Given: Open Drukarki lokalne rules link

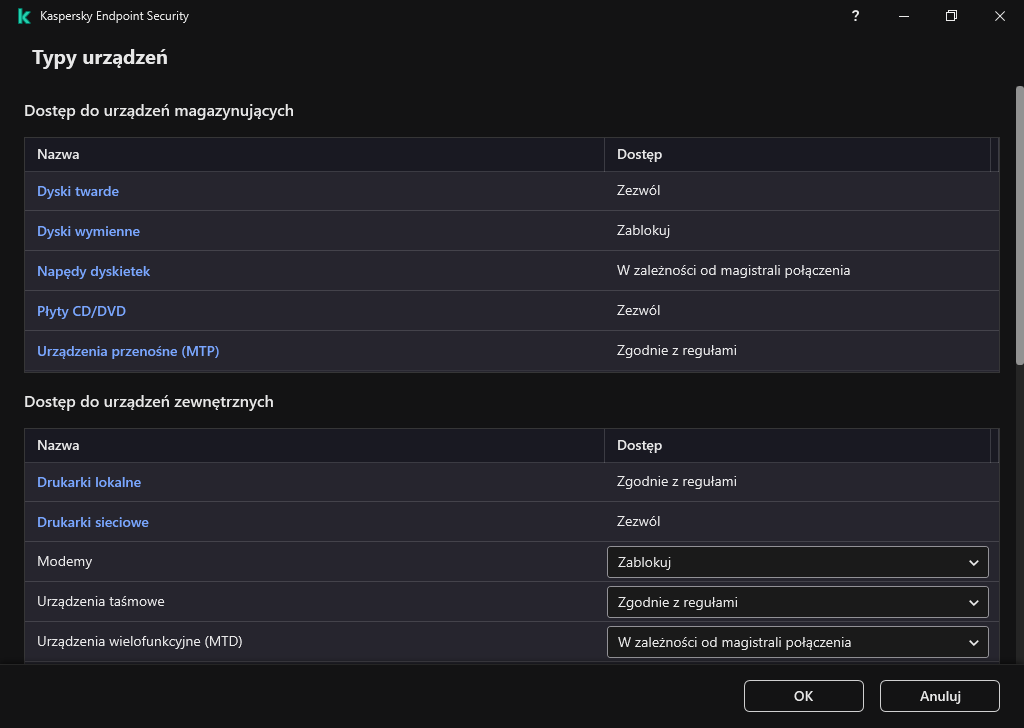Looking at the screenshot, I should [x=89, y=482].
